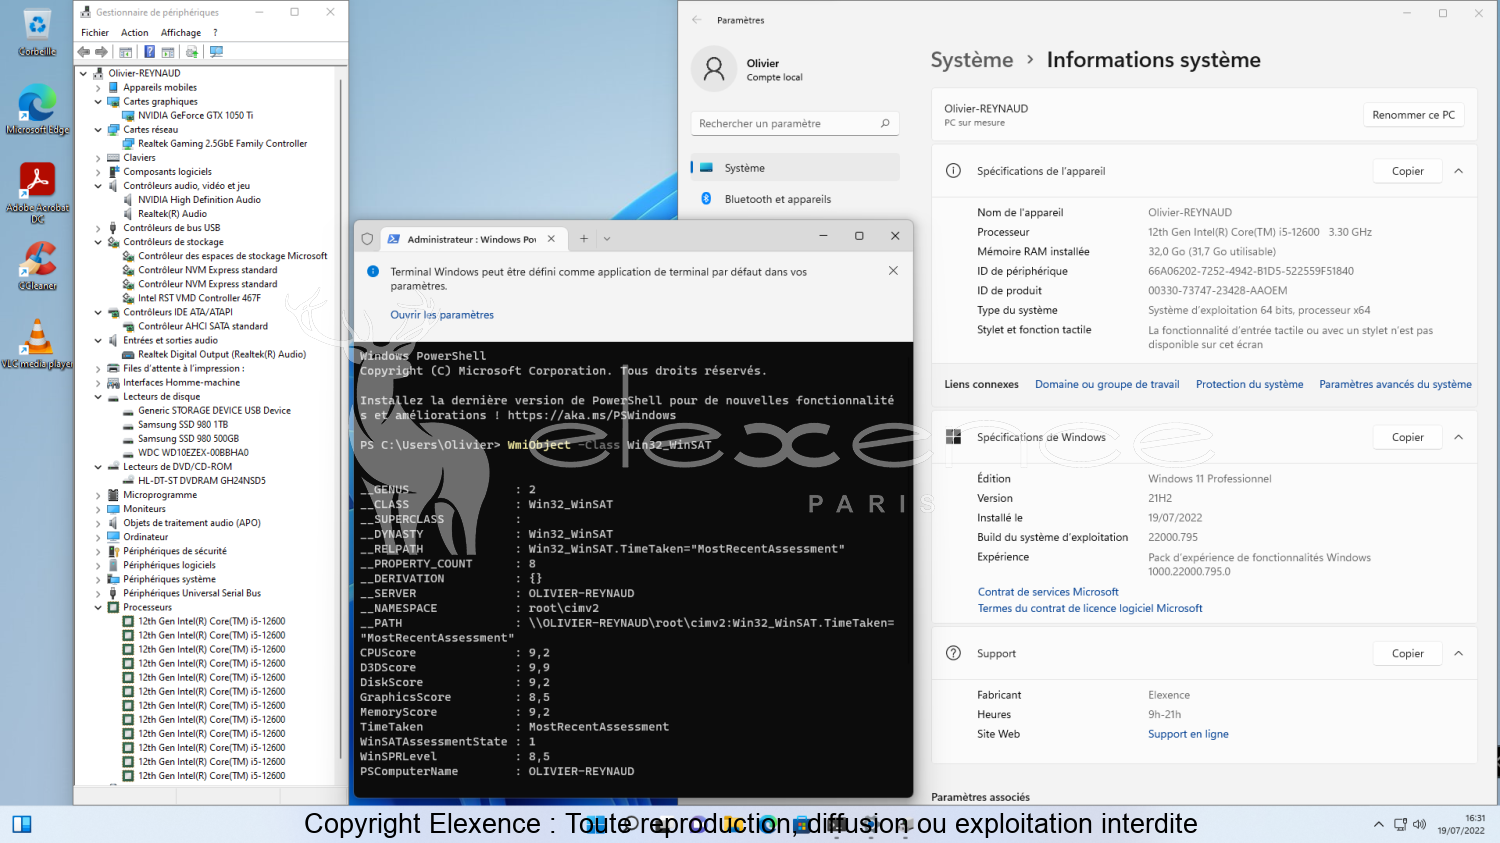
Task: Click the info icon beside Spécifications de l'appareil
Action: coord(954,171)
